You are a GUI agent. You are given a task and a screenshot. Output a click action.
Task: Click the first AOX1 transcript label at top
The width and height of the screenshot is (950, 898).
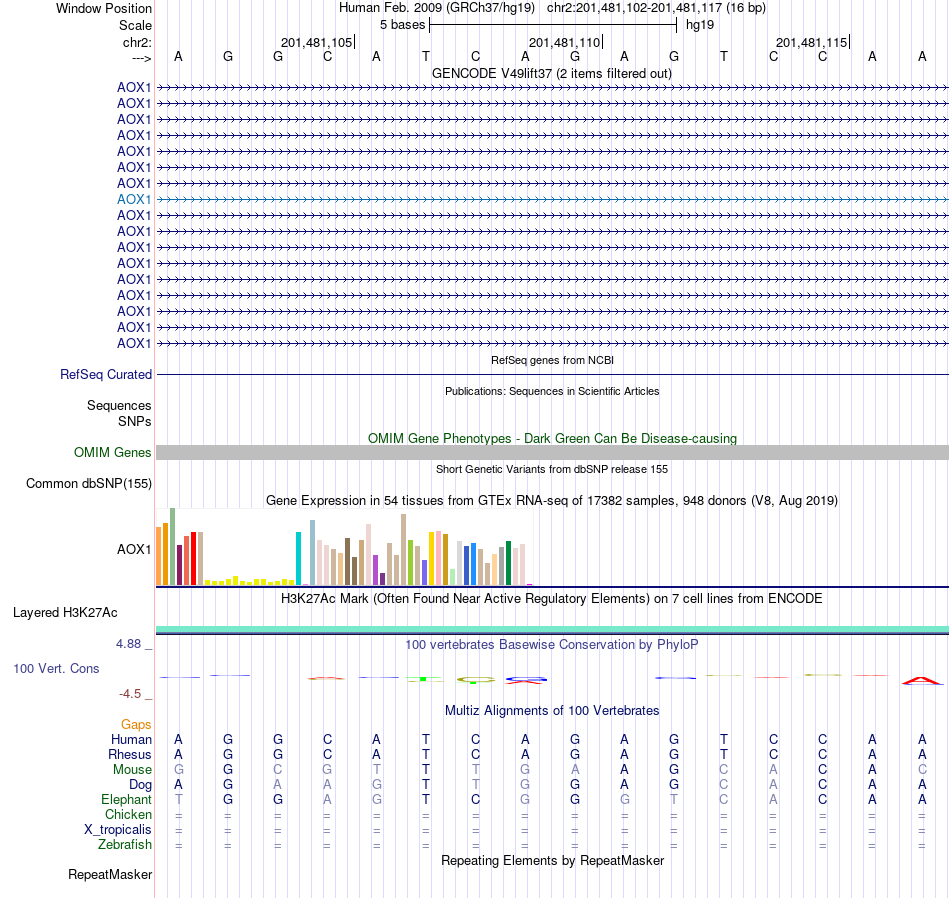pyautogui.click(x=134, y=87)
